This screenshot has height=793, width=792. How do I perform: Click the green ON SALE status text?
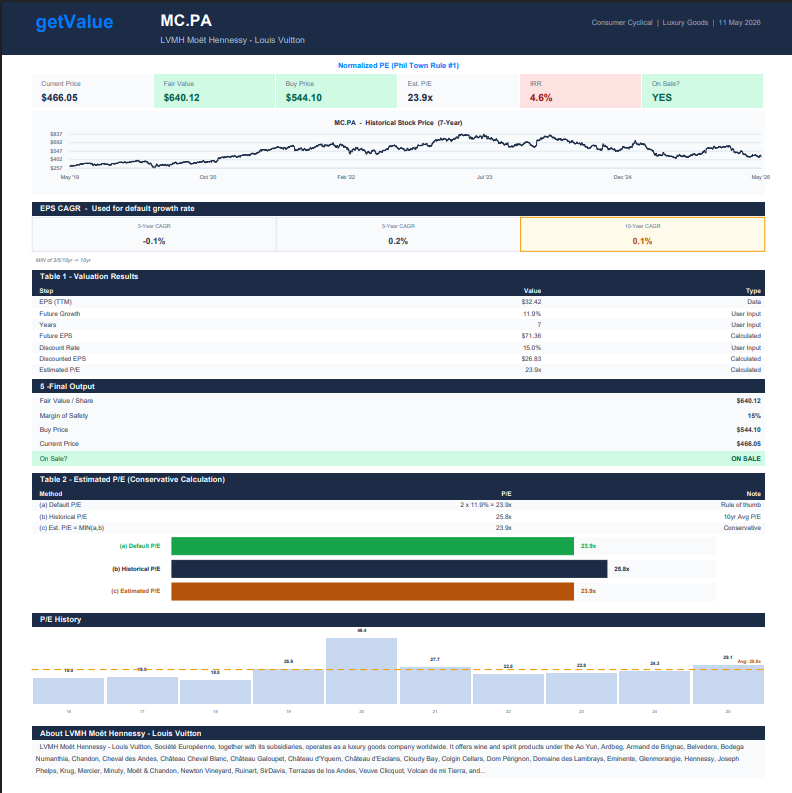click(745, 459)
